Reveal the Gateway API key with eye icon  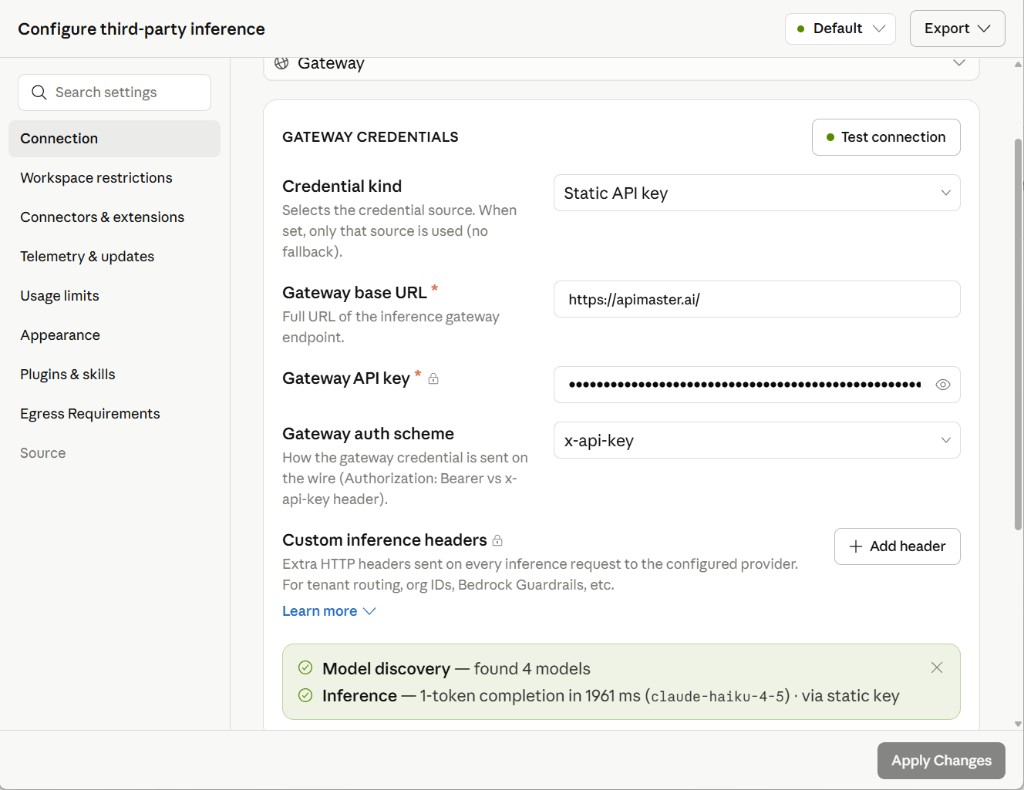pos(942,385)
